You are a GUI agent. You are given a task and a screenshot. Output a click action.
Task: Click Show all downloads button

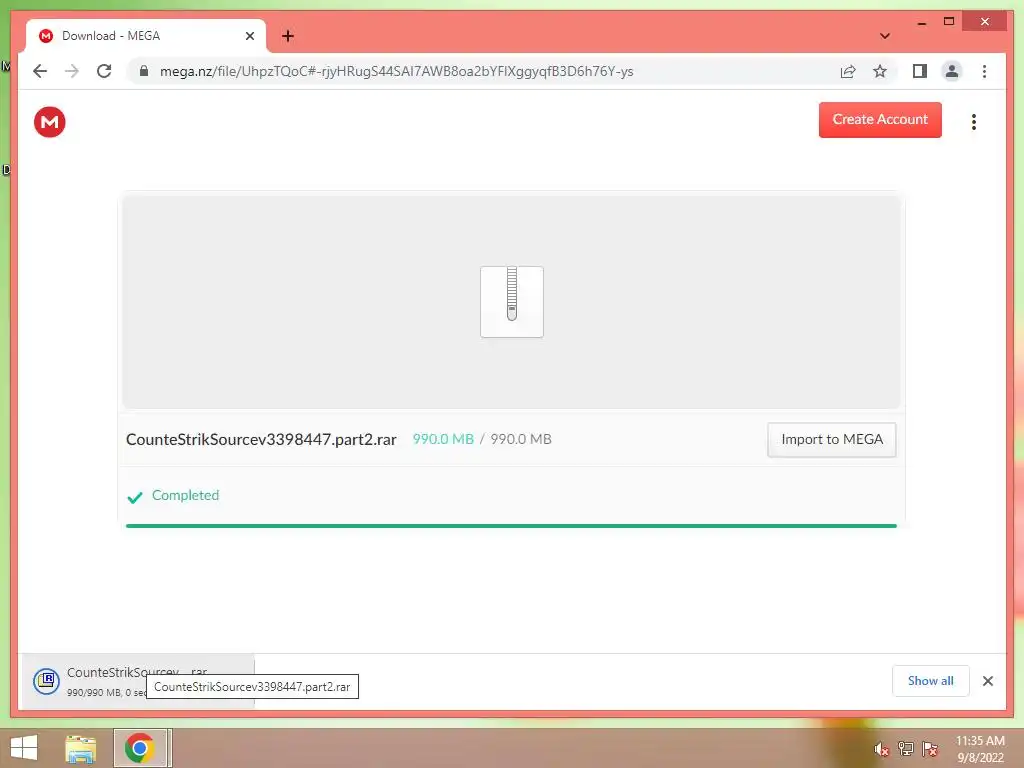[931, 681]
